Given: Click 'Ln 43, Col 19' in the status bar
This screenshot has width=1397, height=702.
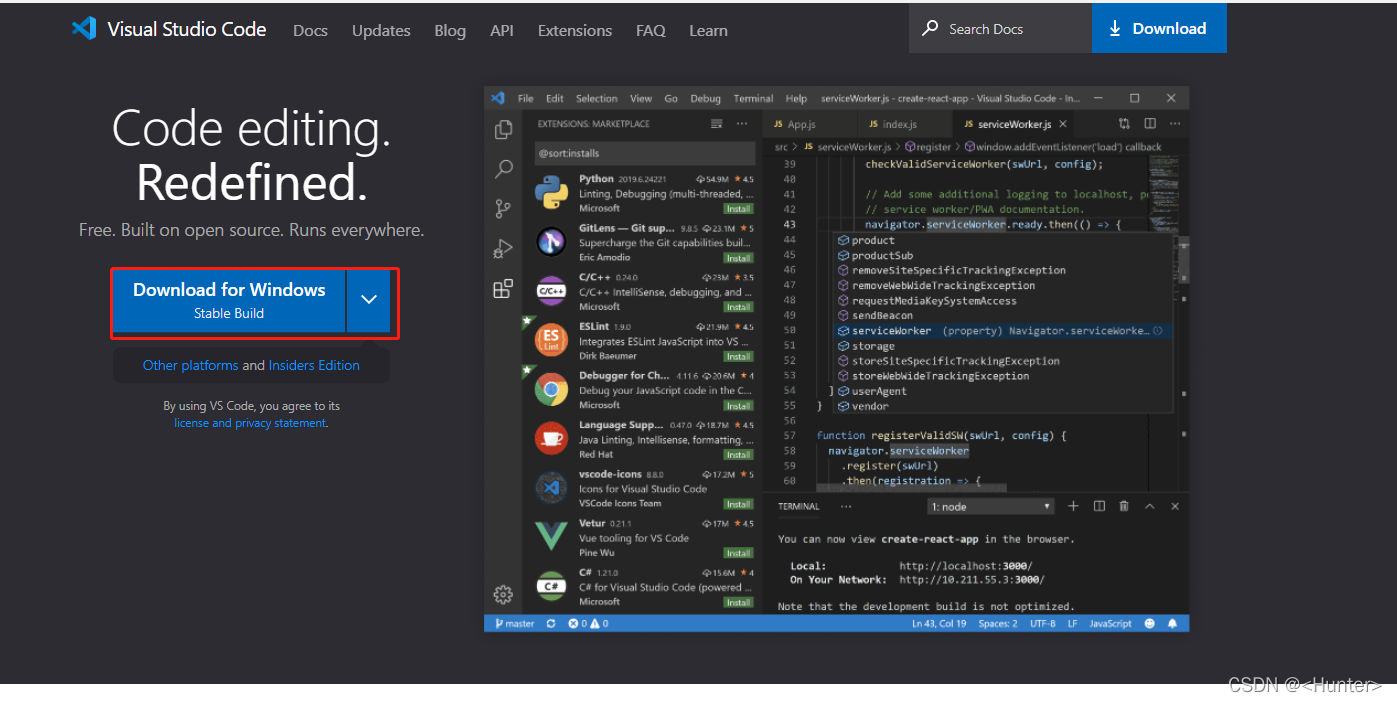Looking at the screenshot, I should (939, 623).
